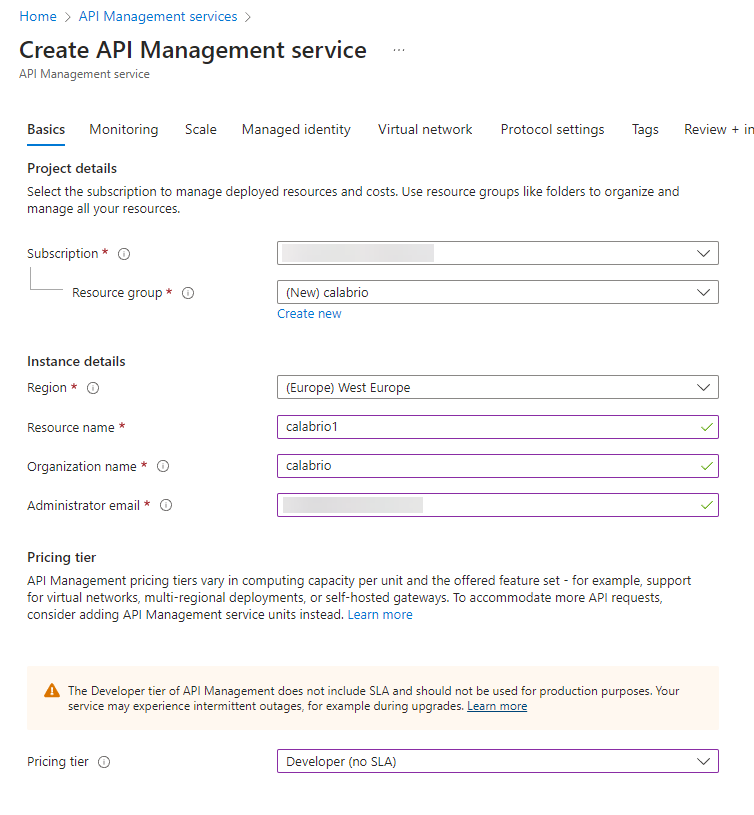
Task: Open the Virtual network tab
Action: tap(425, 129)
